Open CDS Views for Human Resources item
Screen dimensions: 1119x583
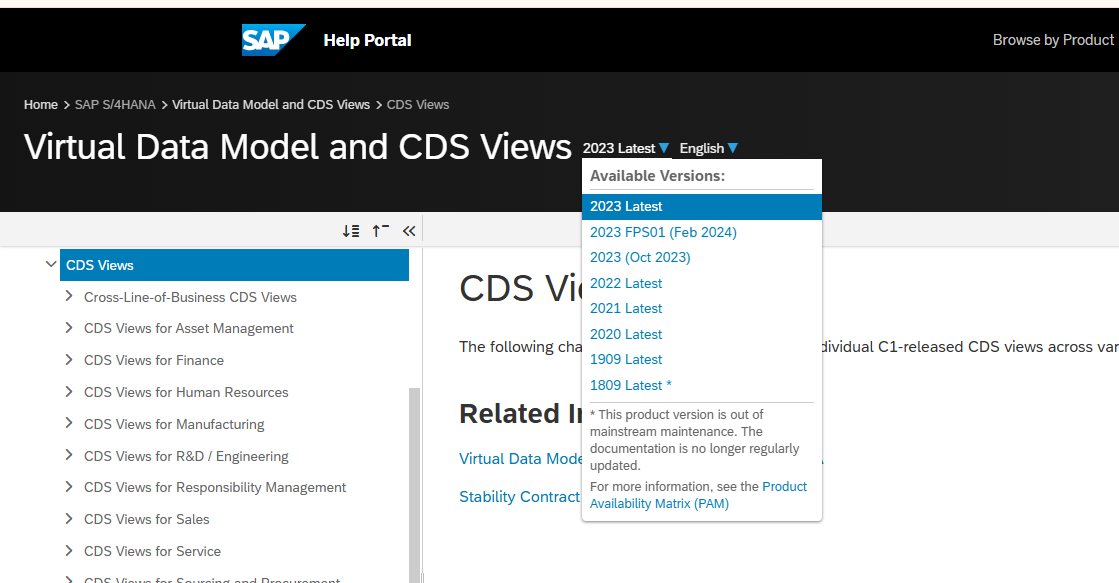186,392
